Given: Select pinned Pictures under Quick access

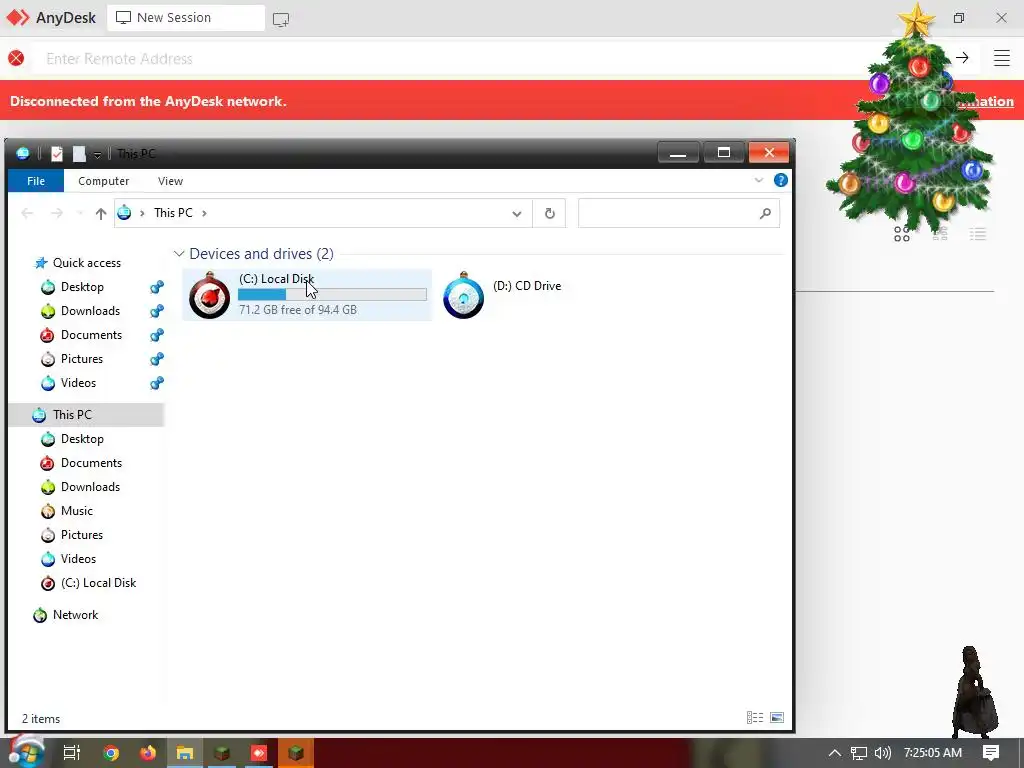Looking at the screenshot, I should pos(82,359).
